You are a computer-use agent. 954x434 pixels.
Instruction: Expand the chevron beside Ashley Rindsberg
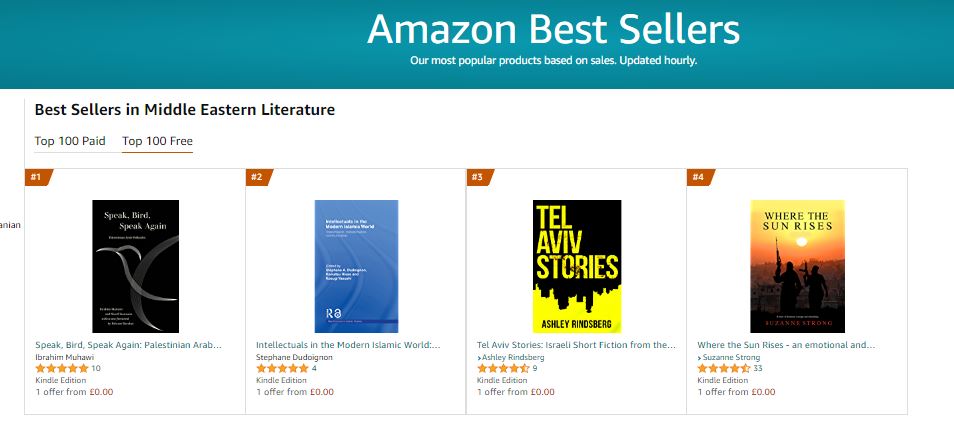tap(479, 357)
